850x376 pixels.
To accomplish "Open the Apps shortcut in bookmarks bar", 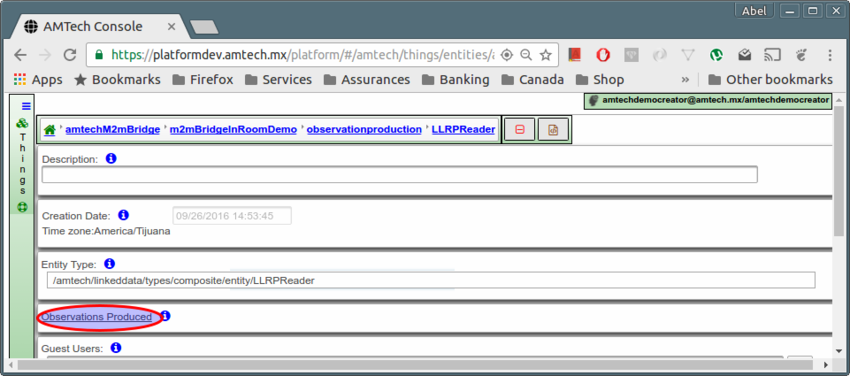I will pos(38,80).
